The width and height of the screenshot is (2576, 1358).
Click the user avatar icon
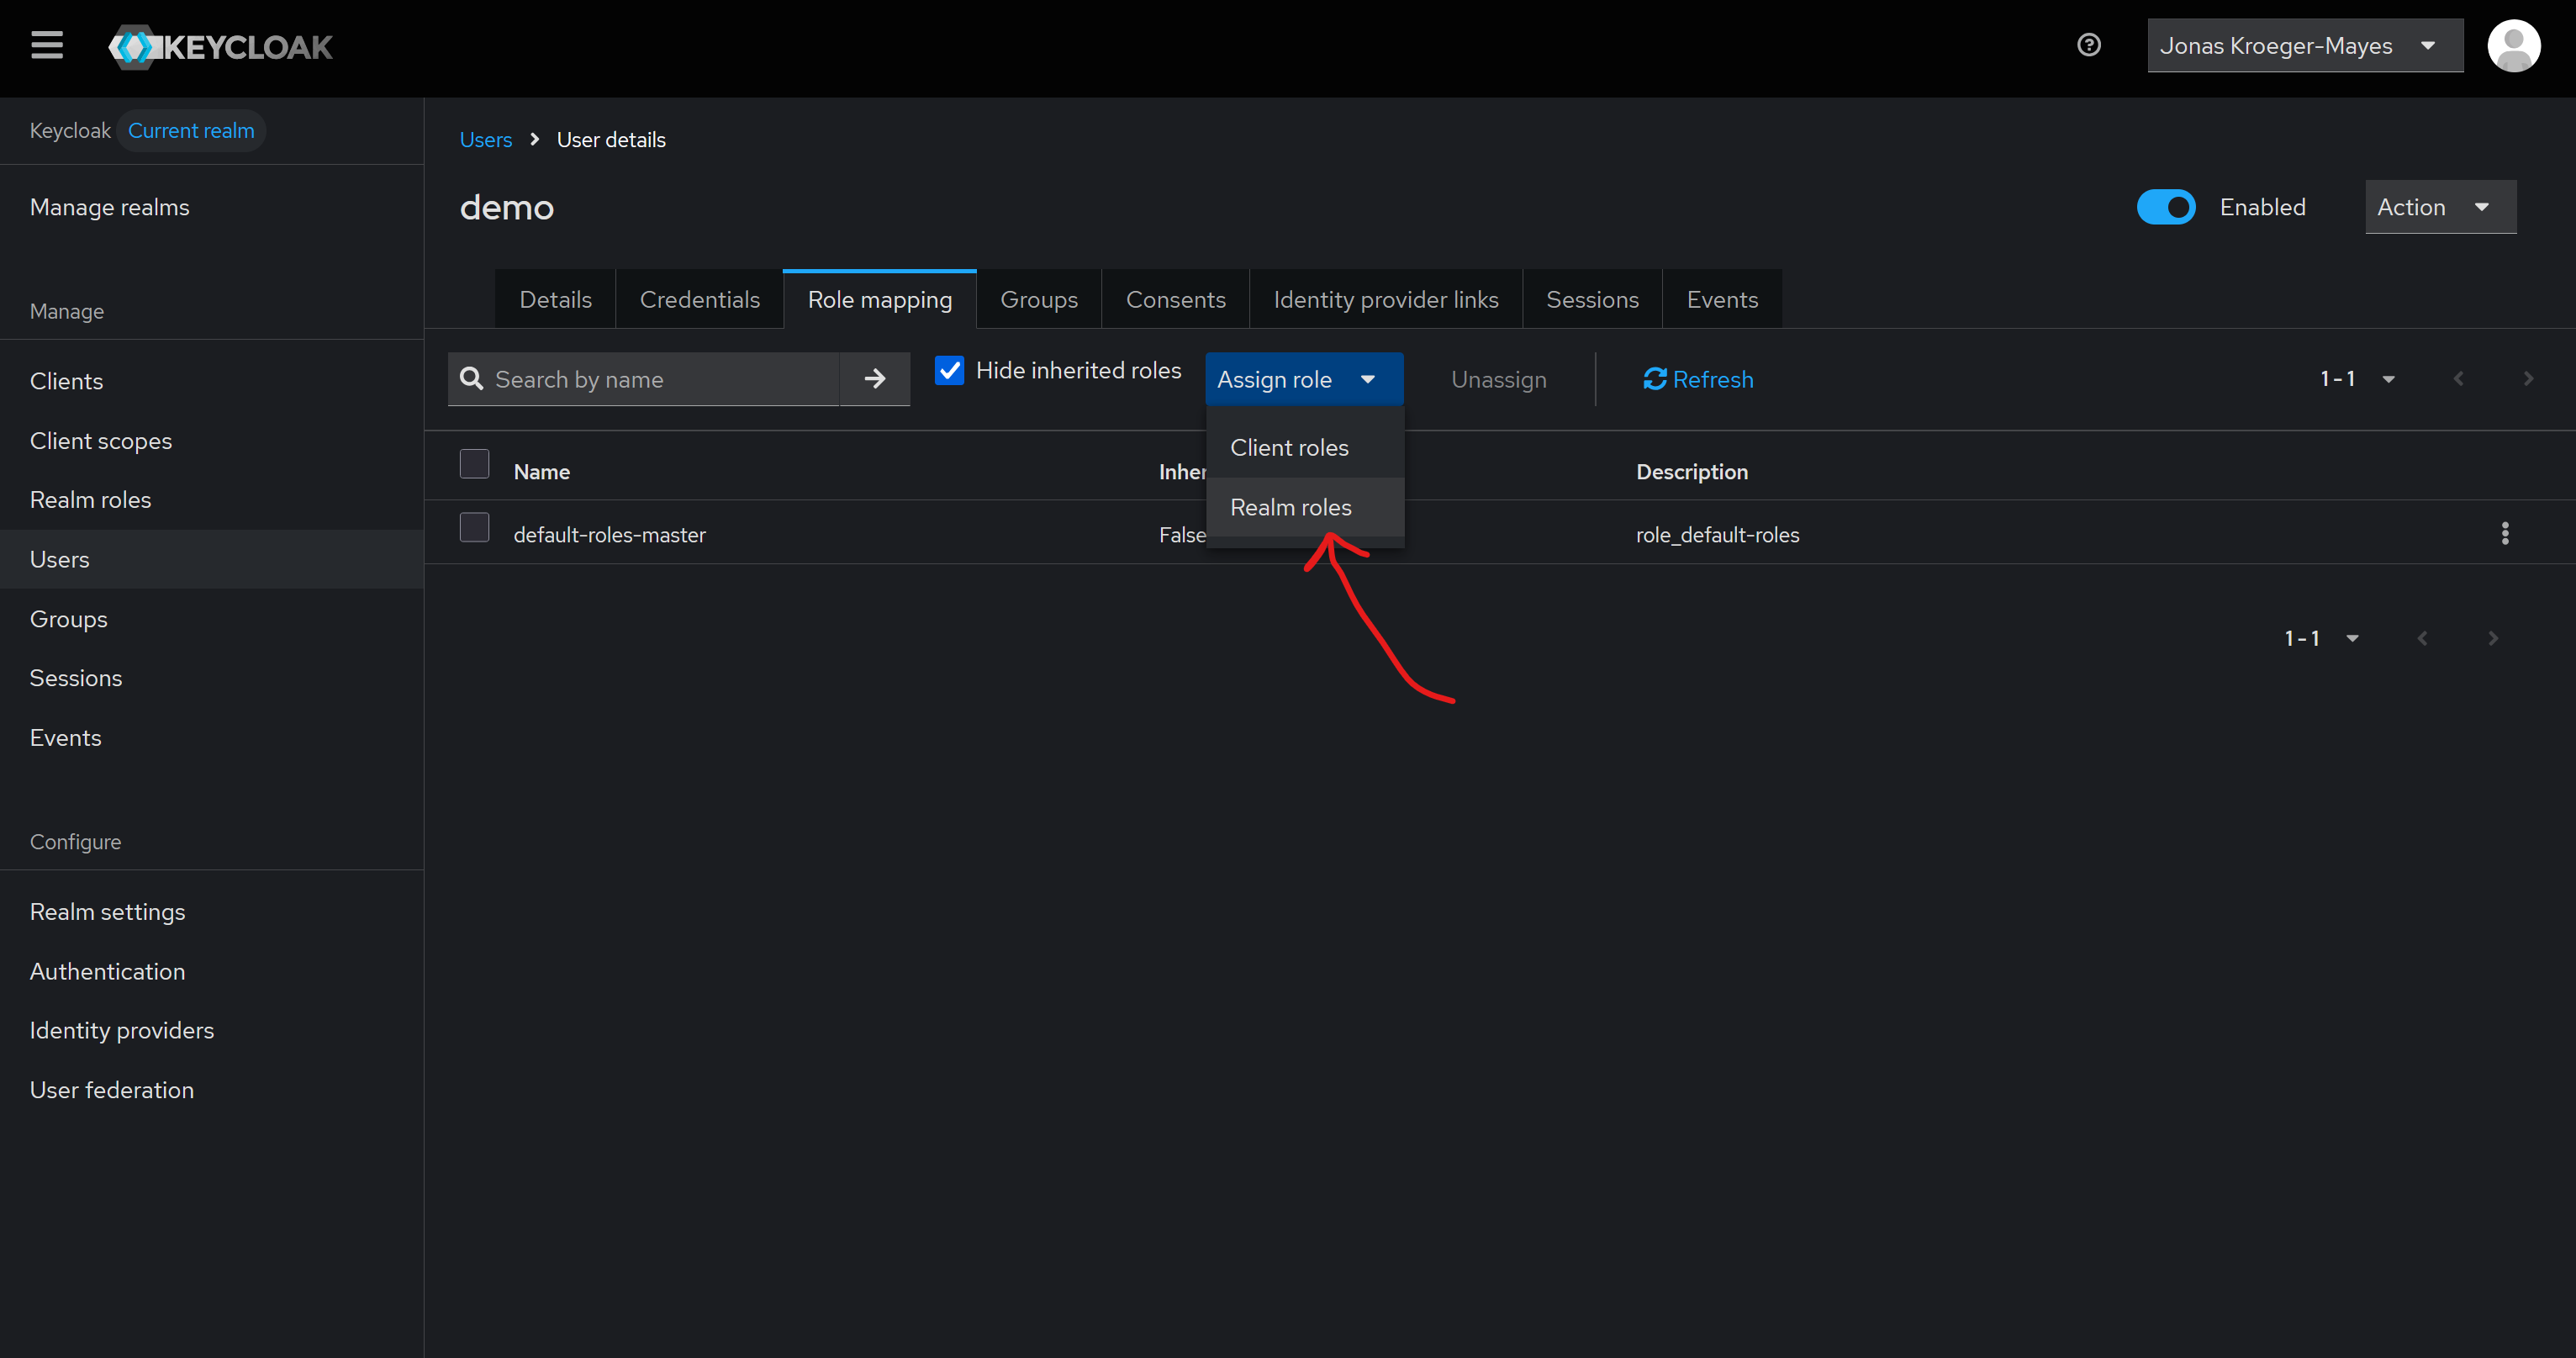point(2513,46)
